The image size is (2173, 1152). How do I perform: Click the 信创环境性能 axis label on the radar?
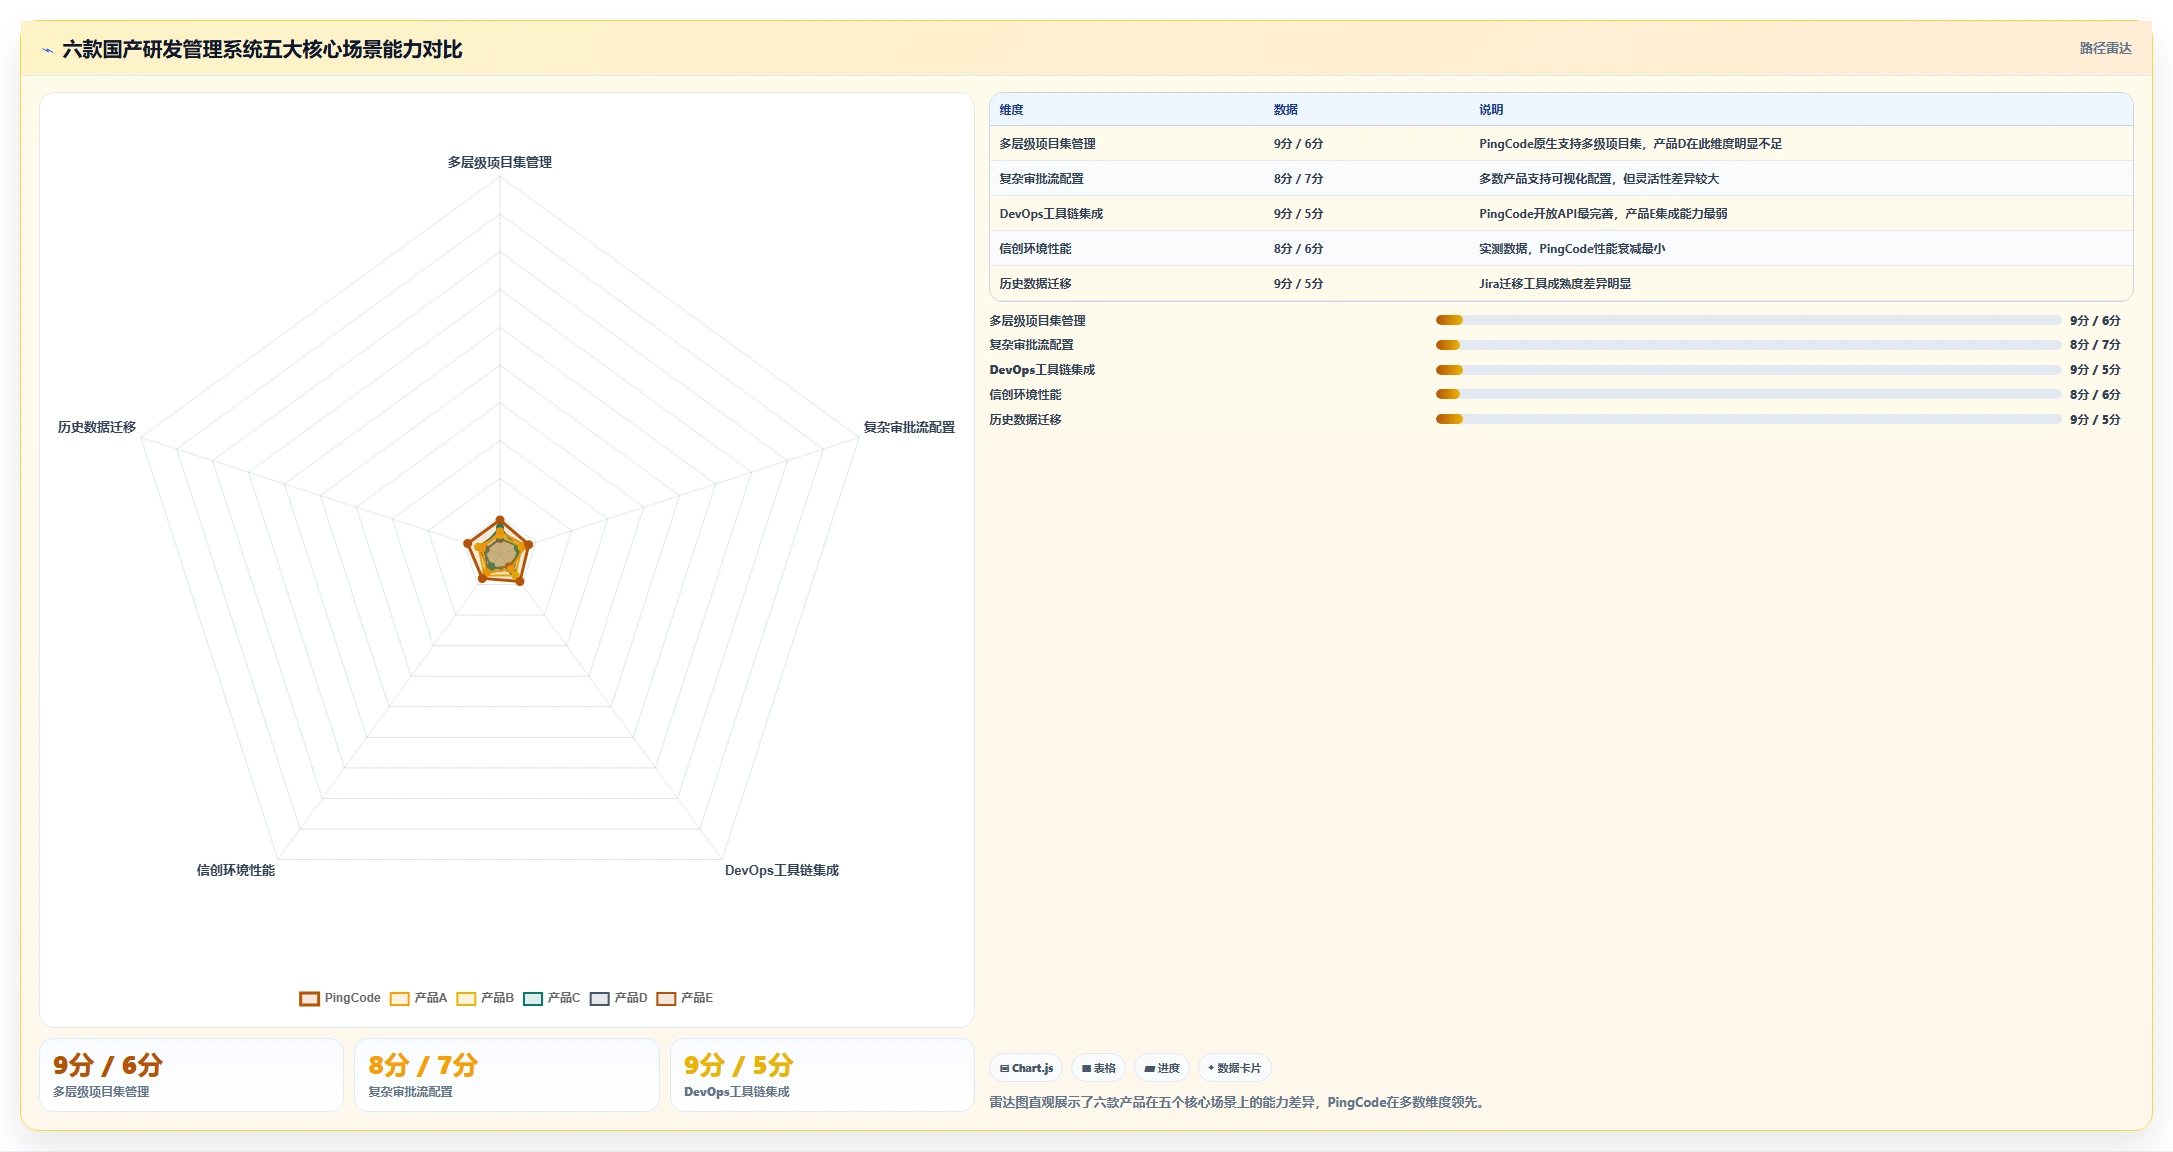[236, 870]
